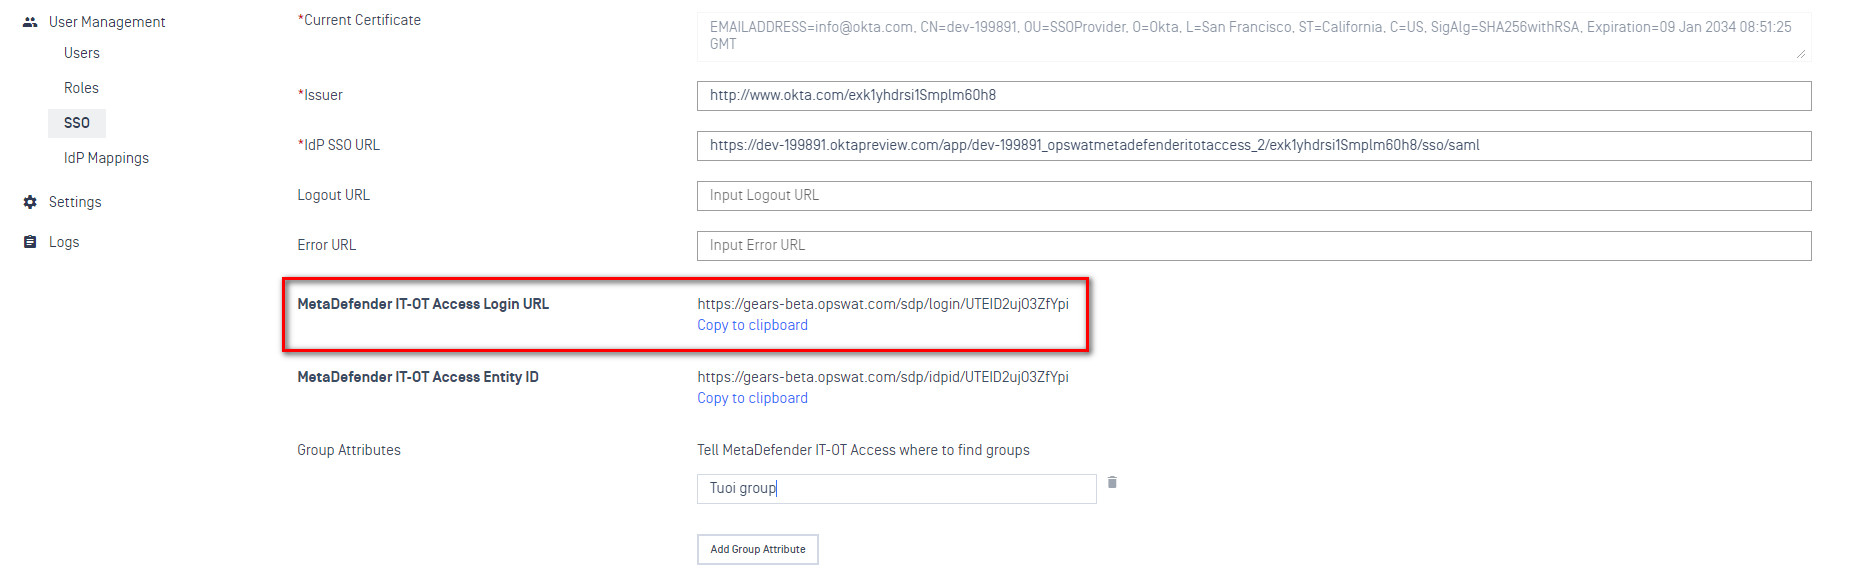Screen dimensions: 1852x572
Task: Click the MetaDefender IT-OT Access Login URL label
Action: click(423, 304)
